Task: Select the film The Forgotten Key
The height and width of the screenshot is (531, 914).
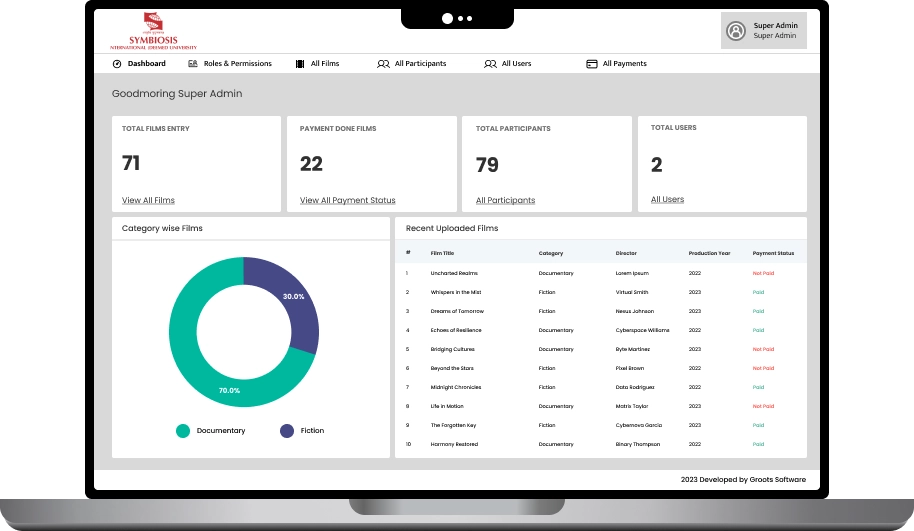Action: (453, 425)
